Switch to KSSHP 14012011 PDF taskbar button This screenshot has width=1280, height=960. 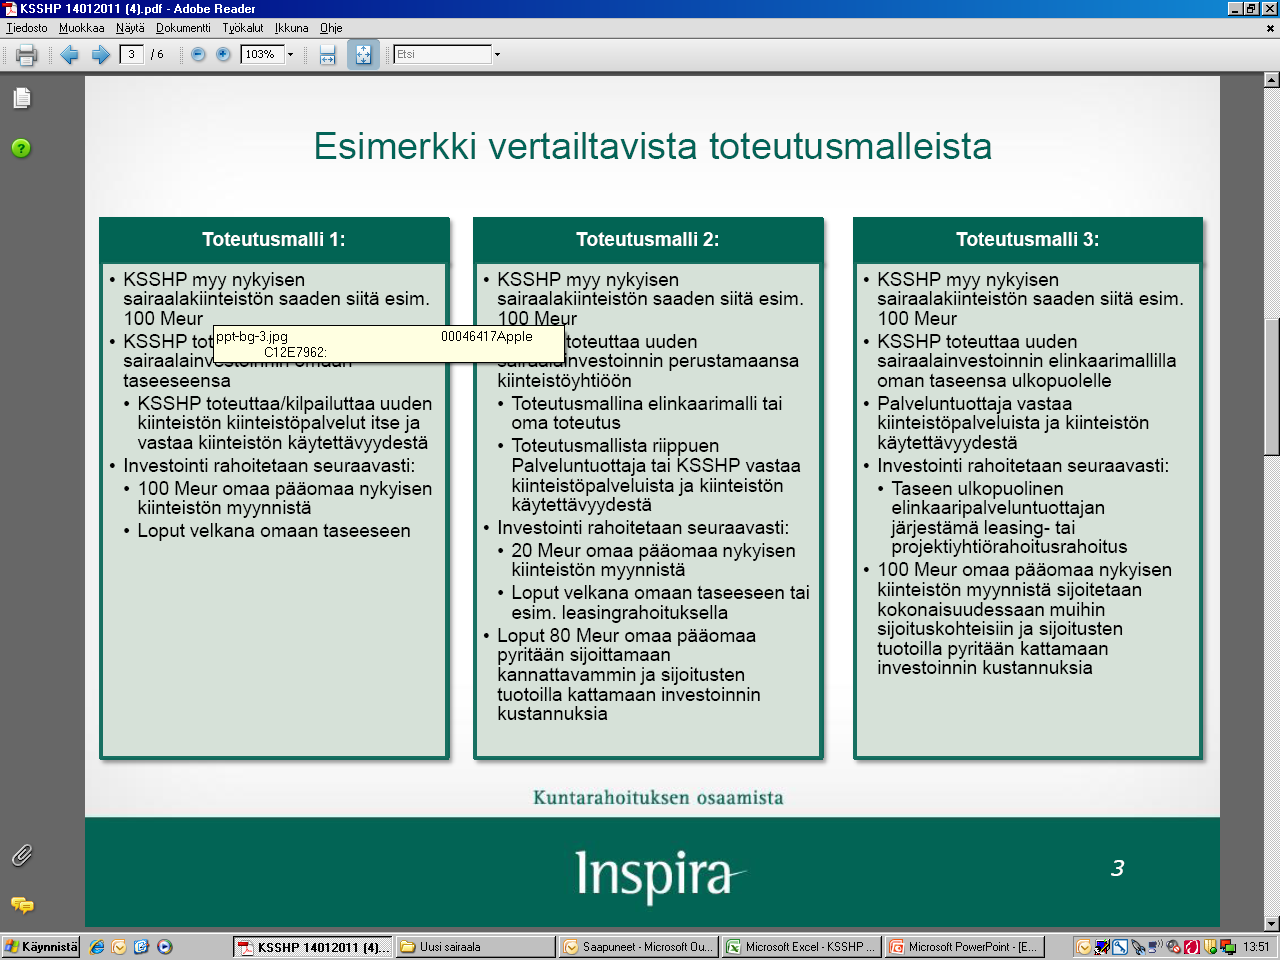click(x=313, y=946)
